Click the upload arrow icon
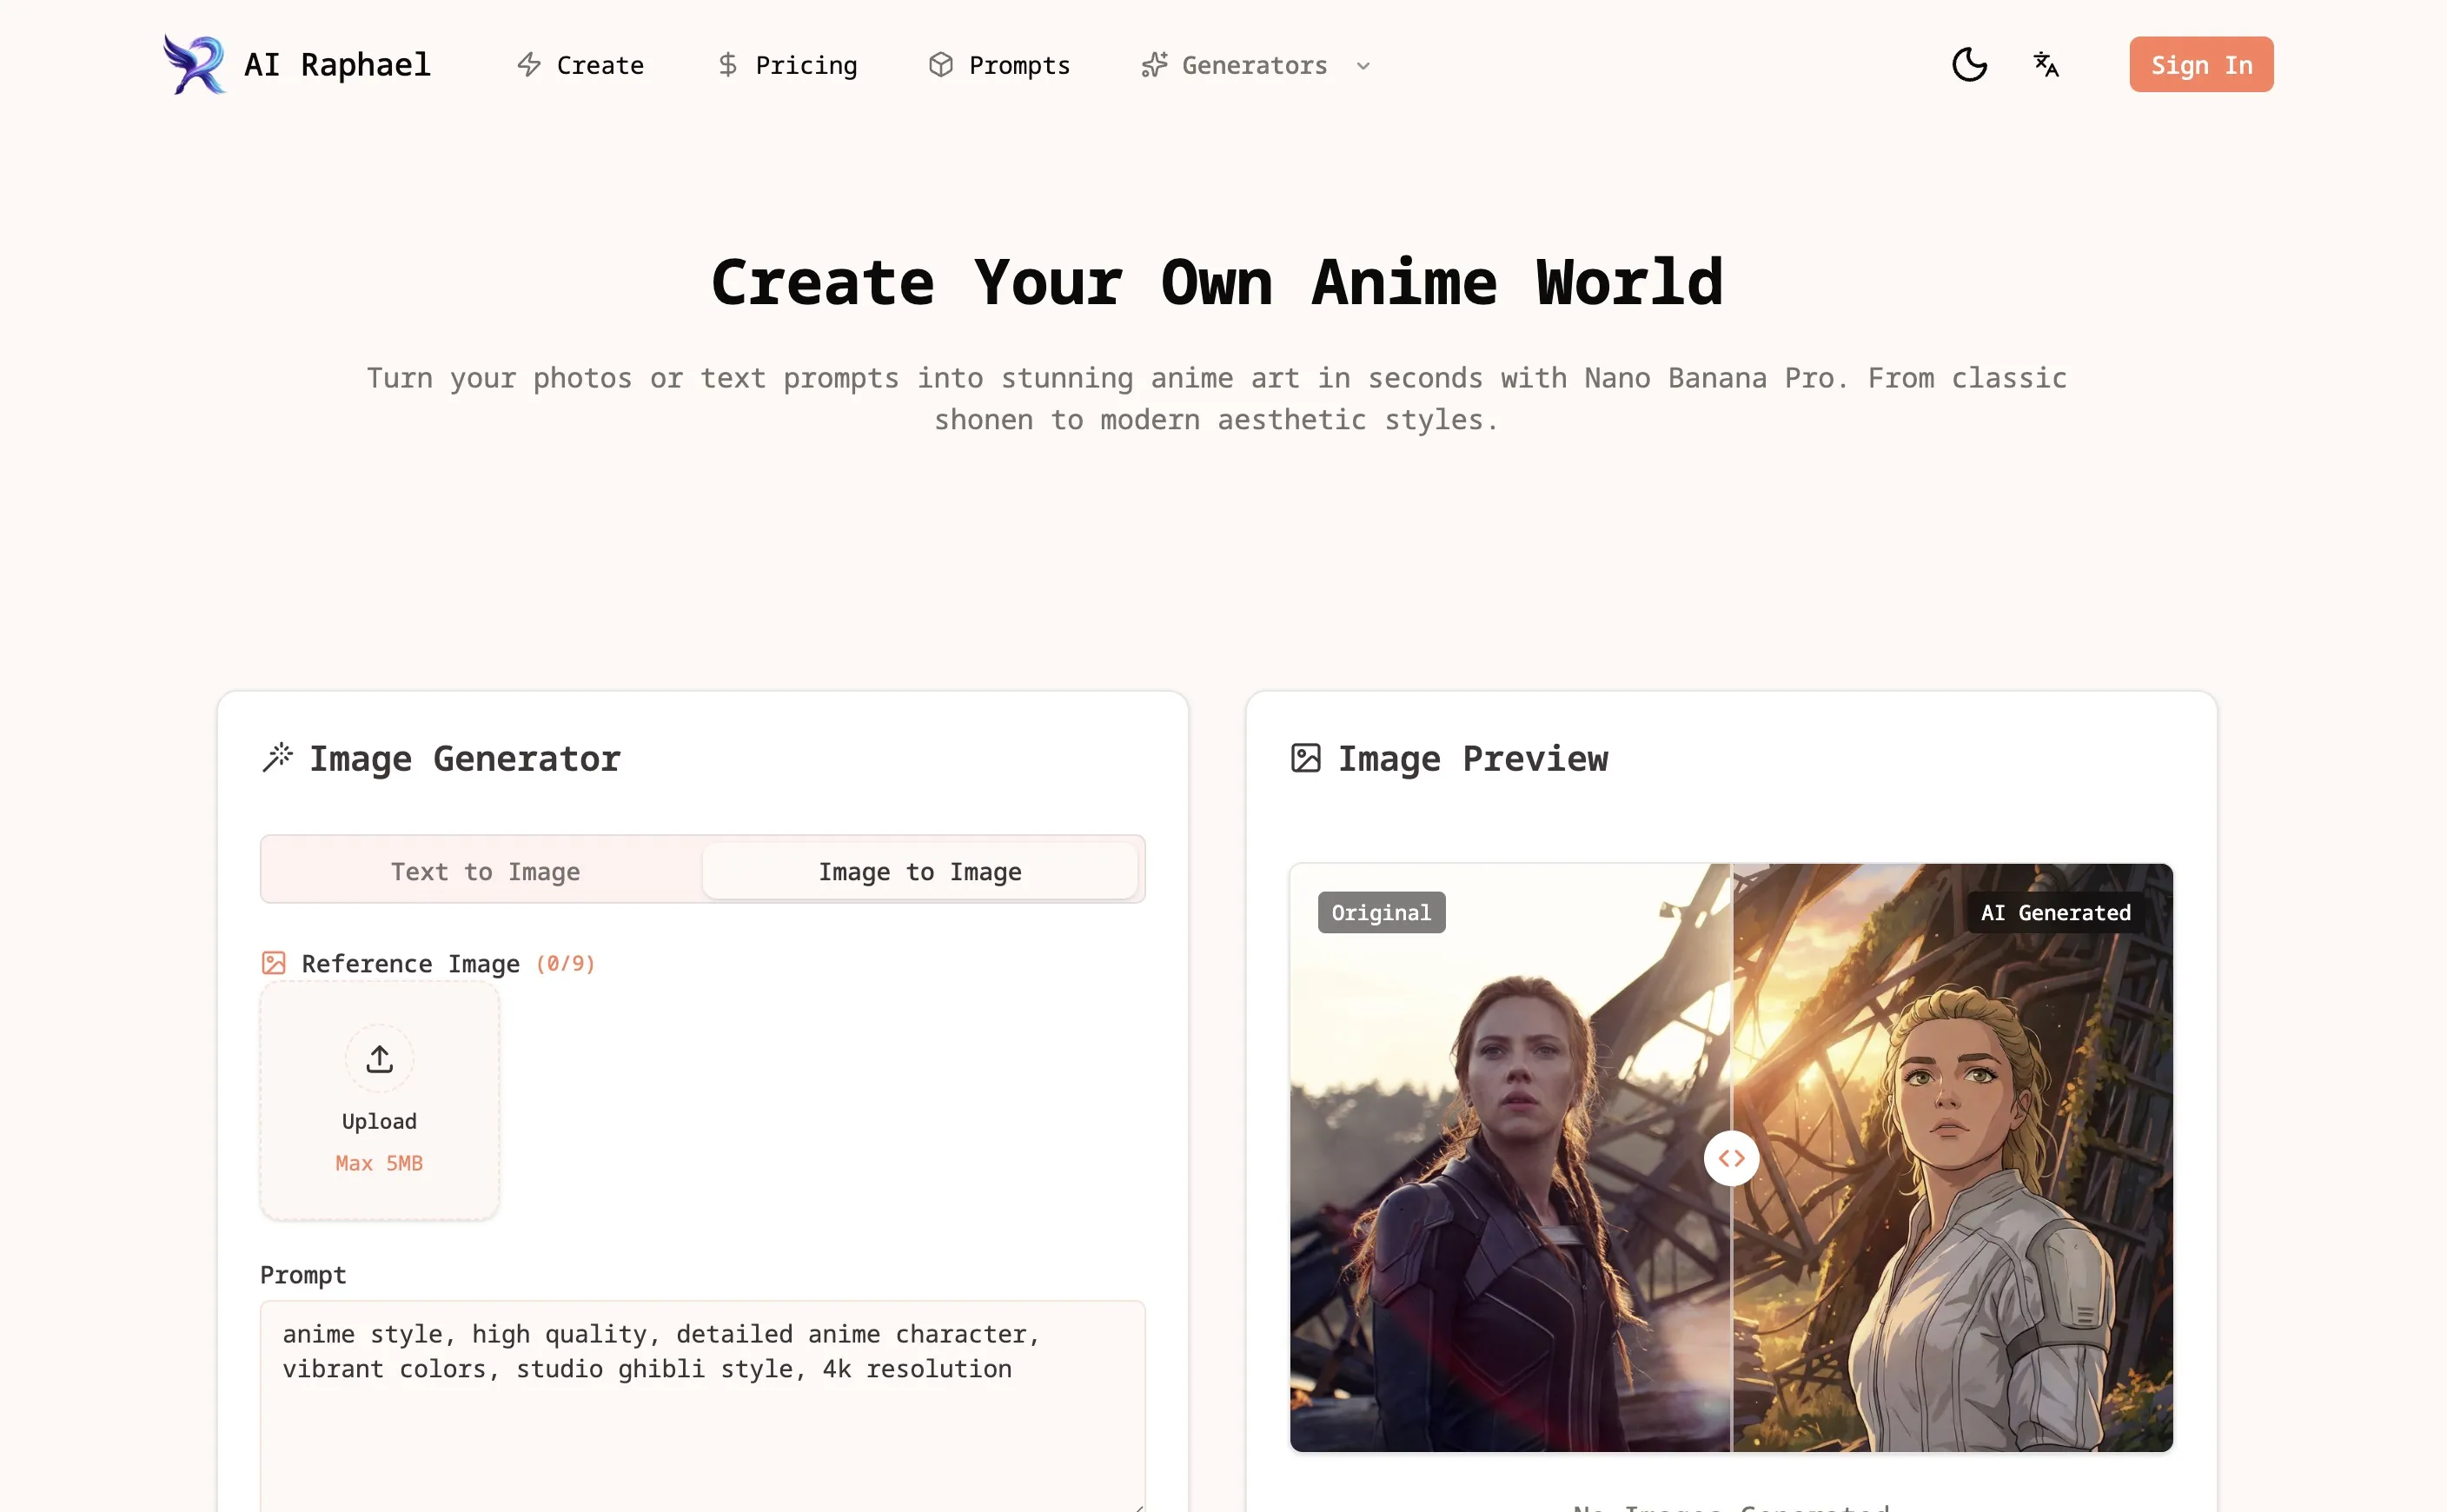This screenshot has width=2447, height=1512. click(379, 1058)
